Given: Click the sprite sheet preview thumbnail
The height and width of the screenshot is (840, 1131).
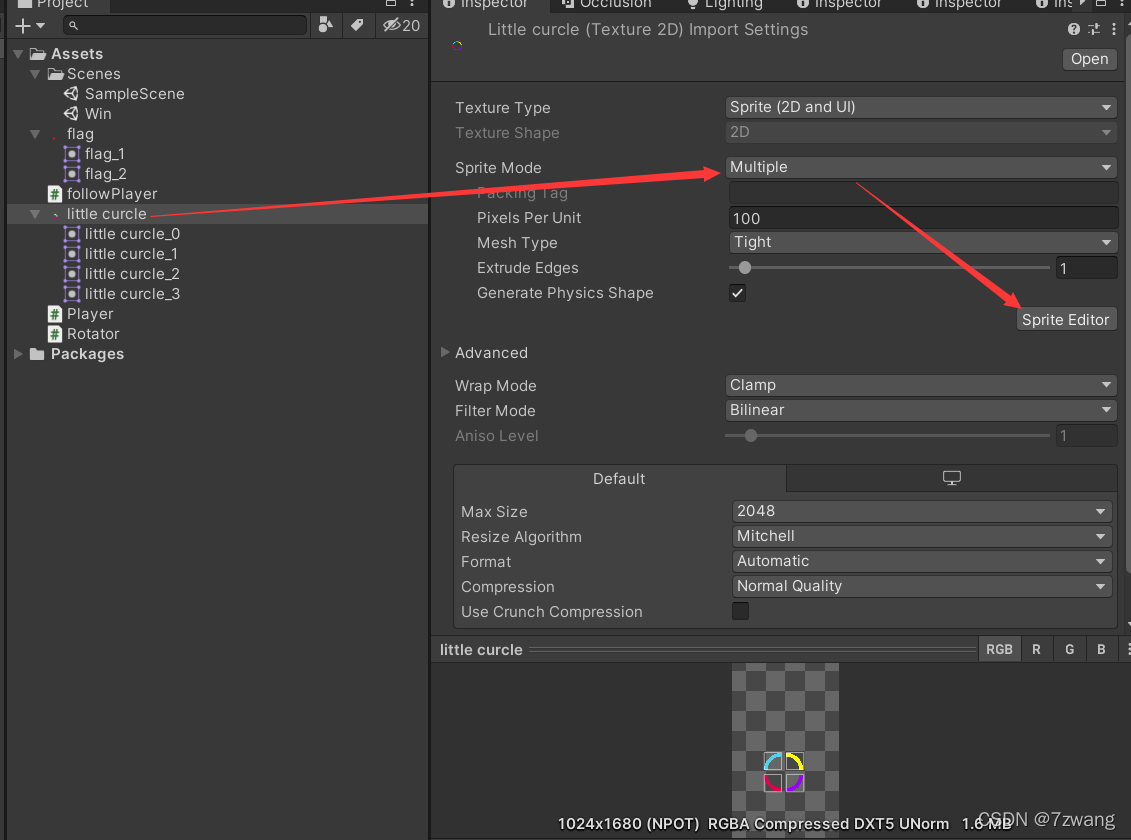Looking at the screenshot, I should 785,750.
